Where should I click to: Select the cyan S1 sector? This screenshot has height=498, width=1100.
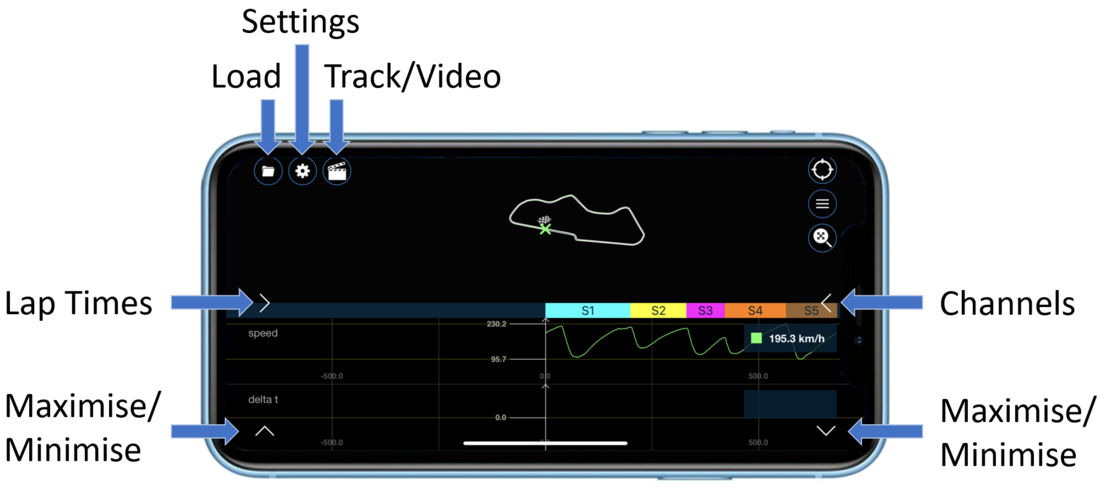[588, 310]
